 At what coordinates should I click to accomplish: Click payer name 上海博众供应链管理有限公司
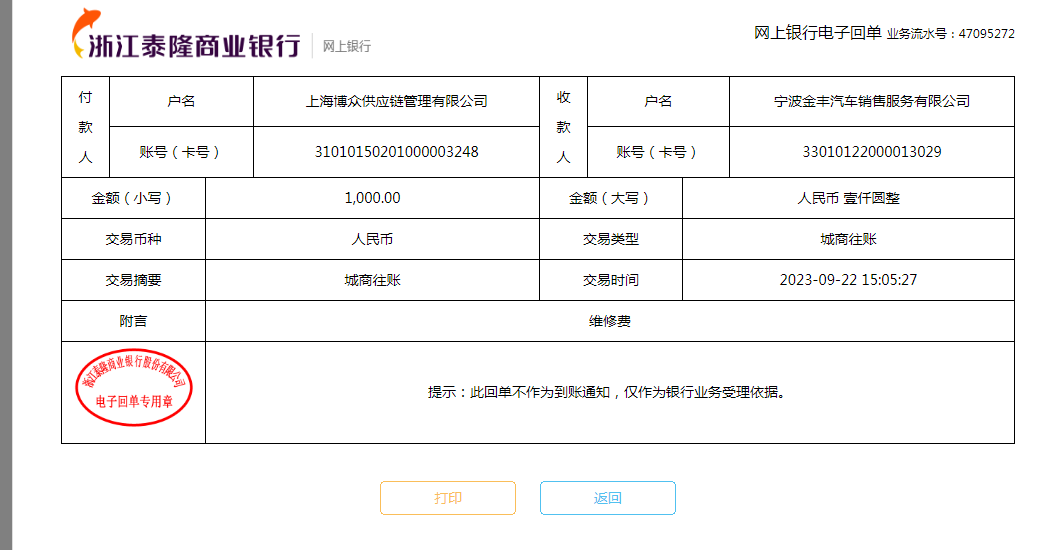(x=396, y=101)
